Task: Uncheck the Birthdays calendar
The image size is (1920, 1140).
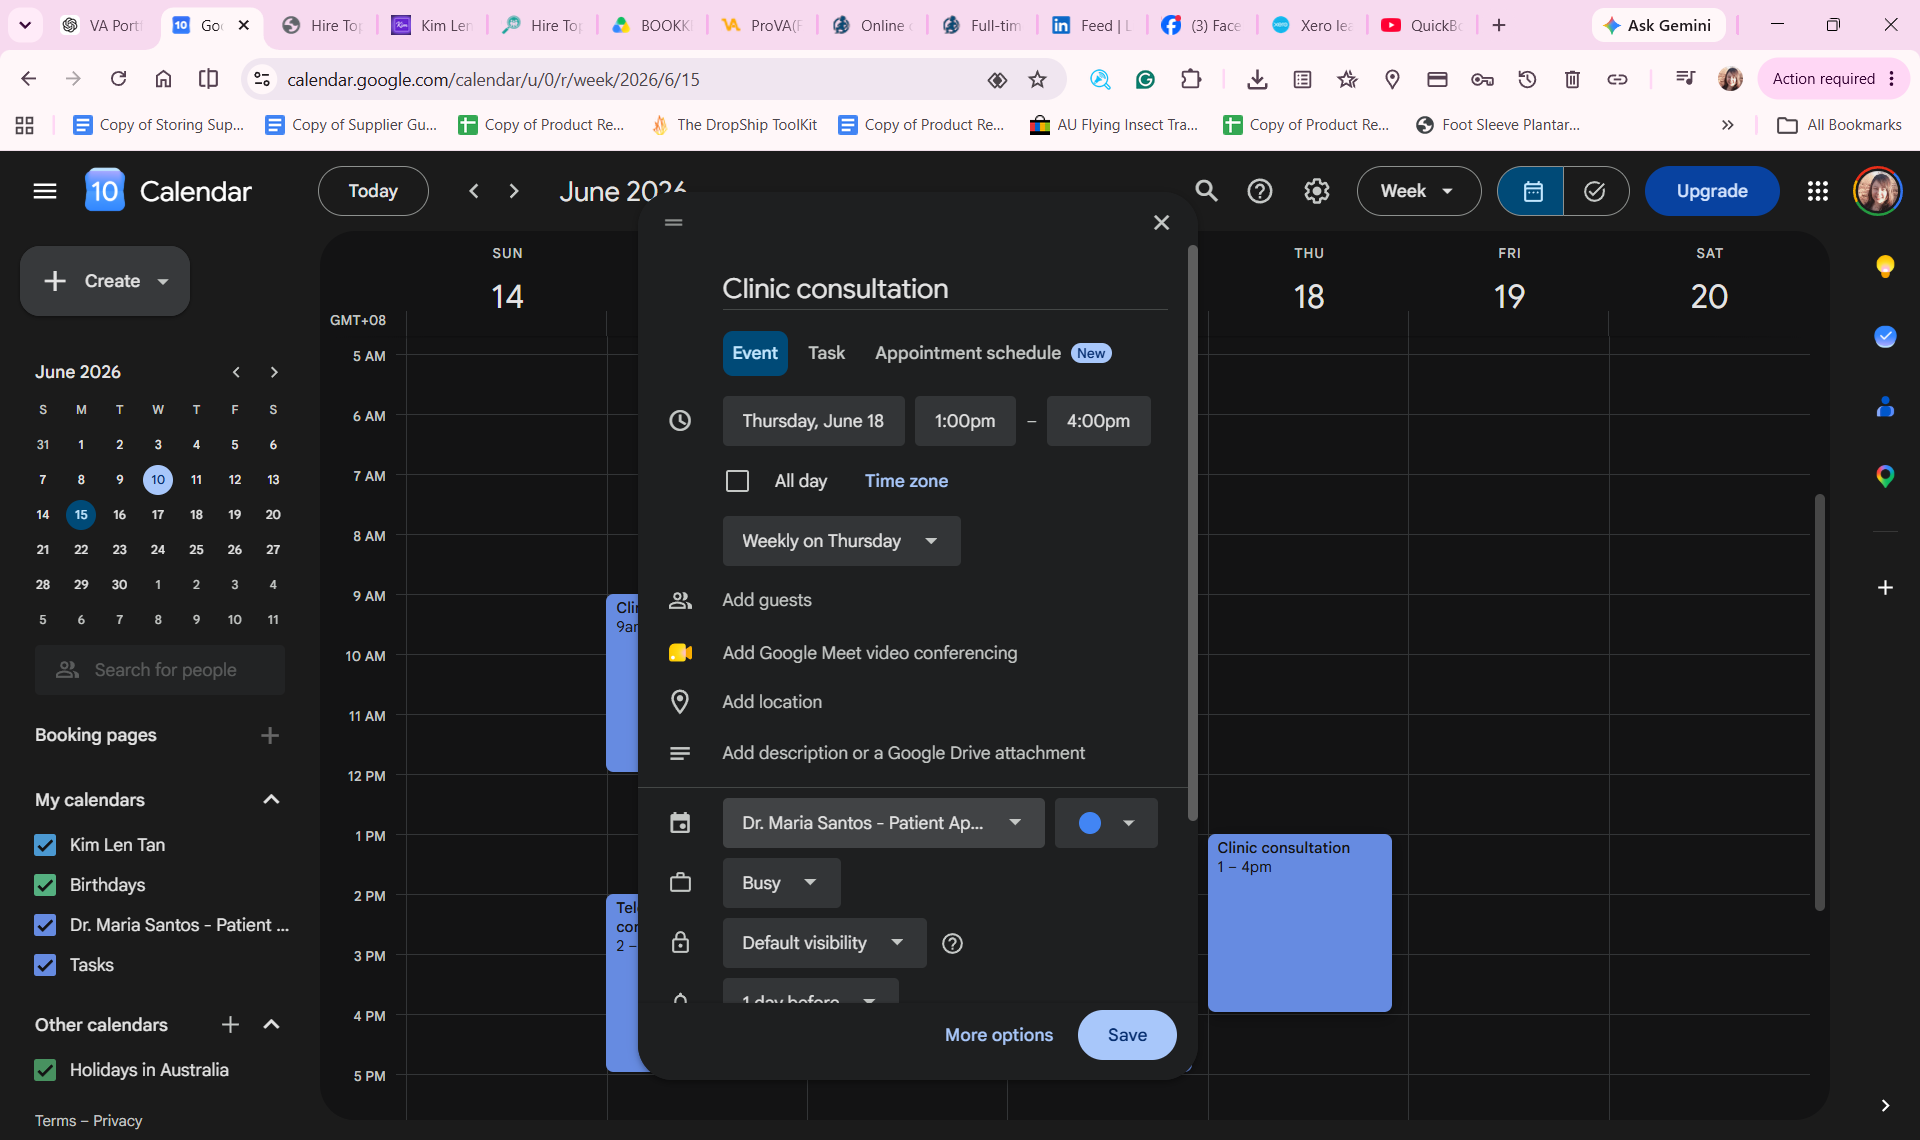Action: click(45, 885)
